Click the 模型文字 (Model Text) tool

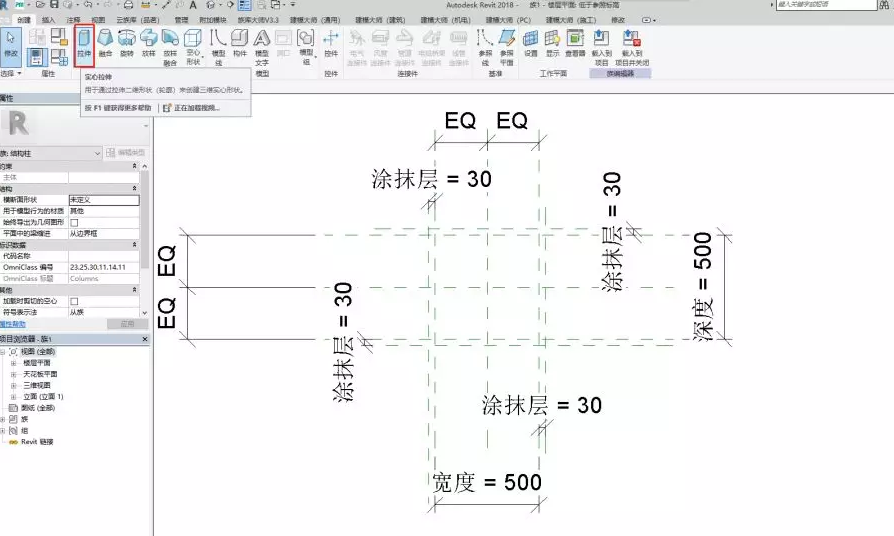[x=262, y=47]
